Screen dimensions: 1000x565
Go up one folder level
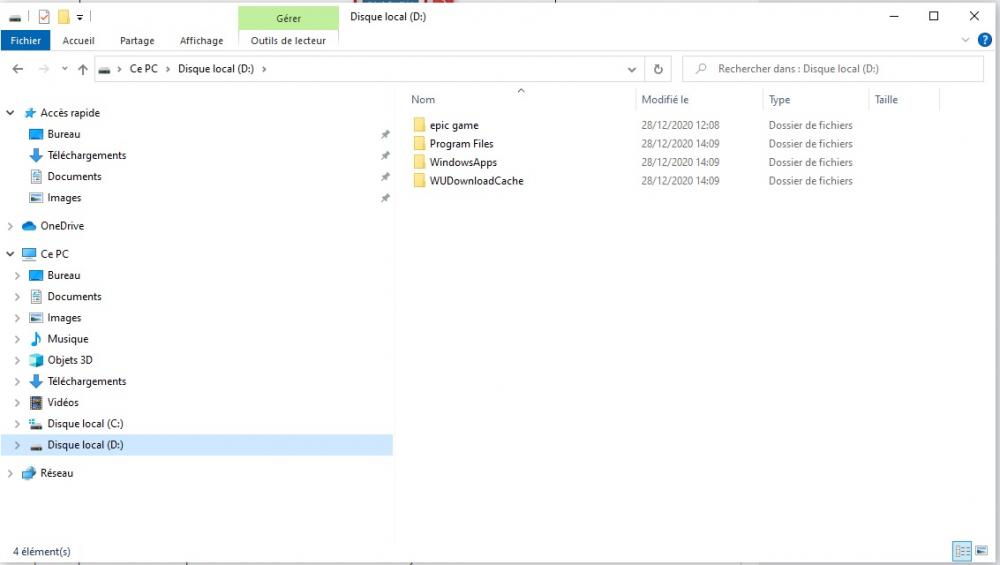(x=83, y=69)
